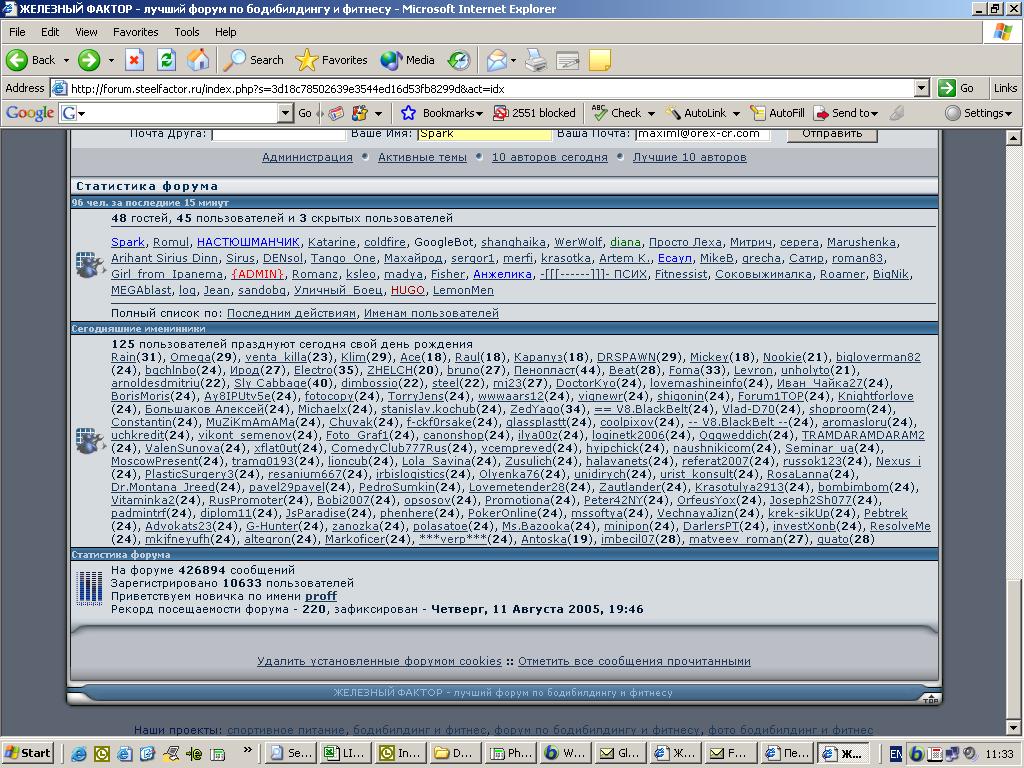Open the Favorites menu in menu bar

(x=135, y=32)
